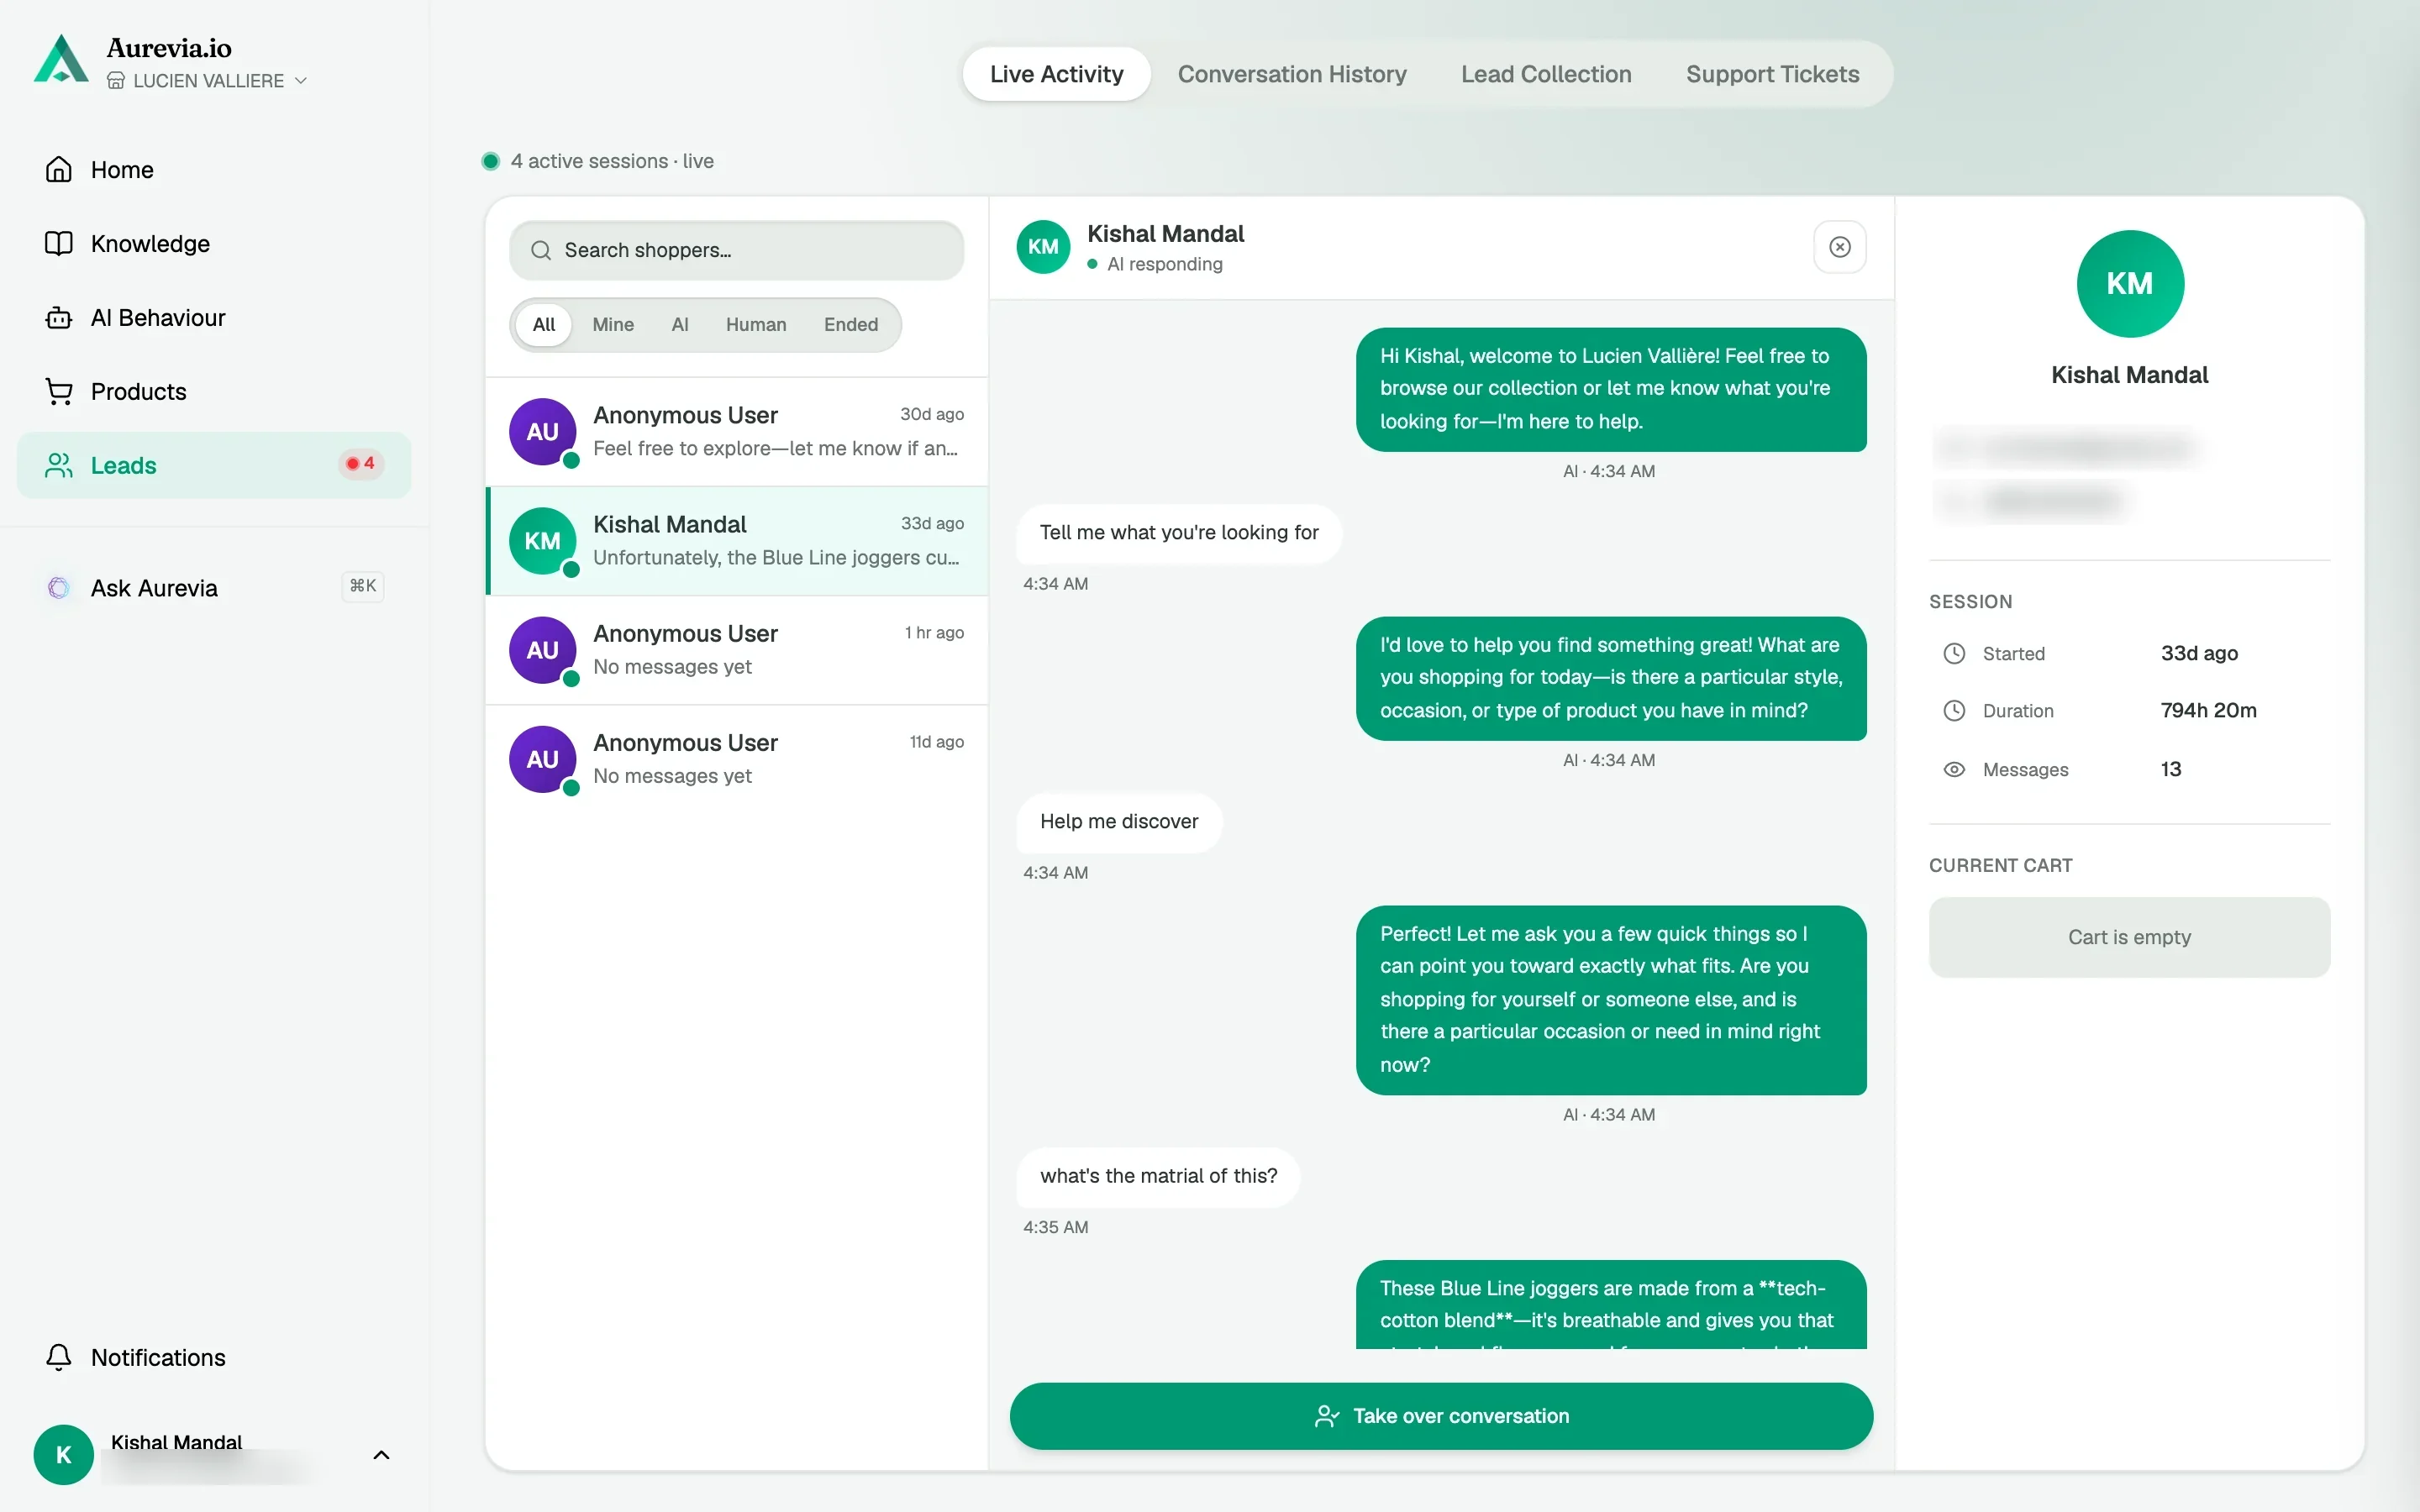Click the K user avatar at bottom left
Image resolution: width=2420 pixels, height=1512 pixels.
coord(63,1454)
